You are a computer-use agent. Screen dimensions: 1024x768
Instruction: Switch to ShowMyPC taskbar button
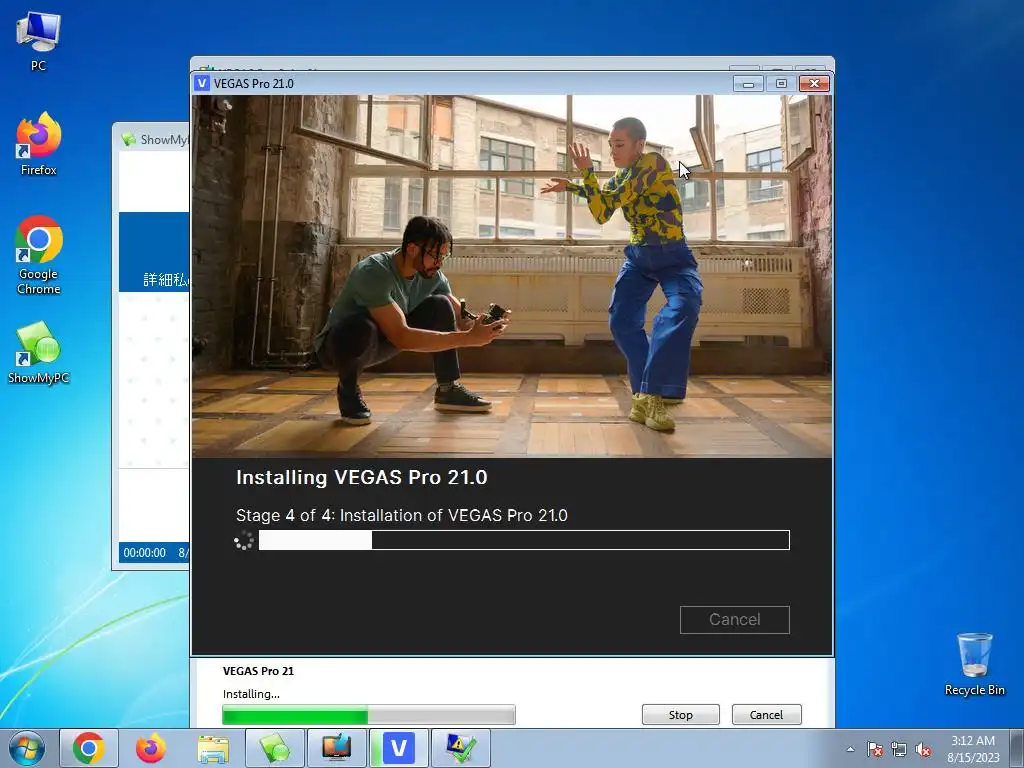[x=274, y=748]
